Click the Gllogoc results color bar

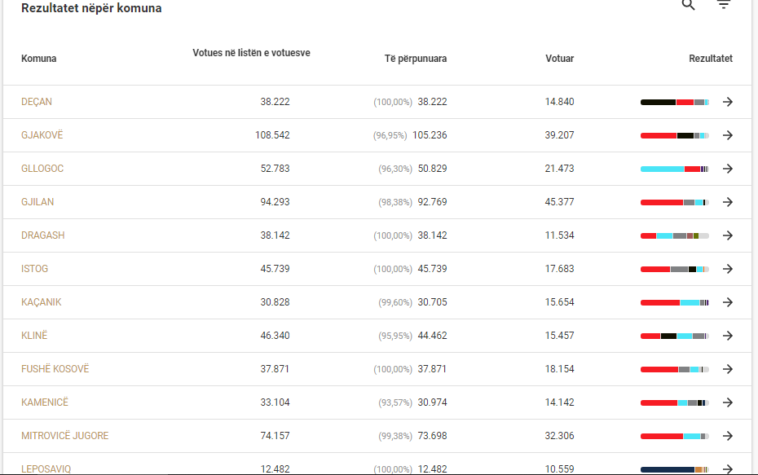674,169
